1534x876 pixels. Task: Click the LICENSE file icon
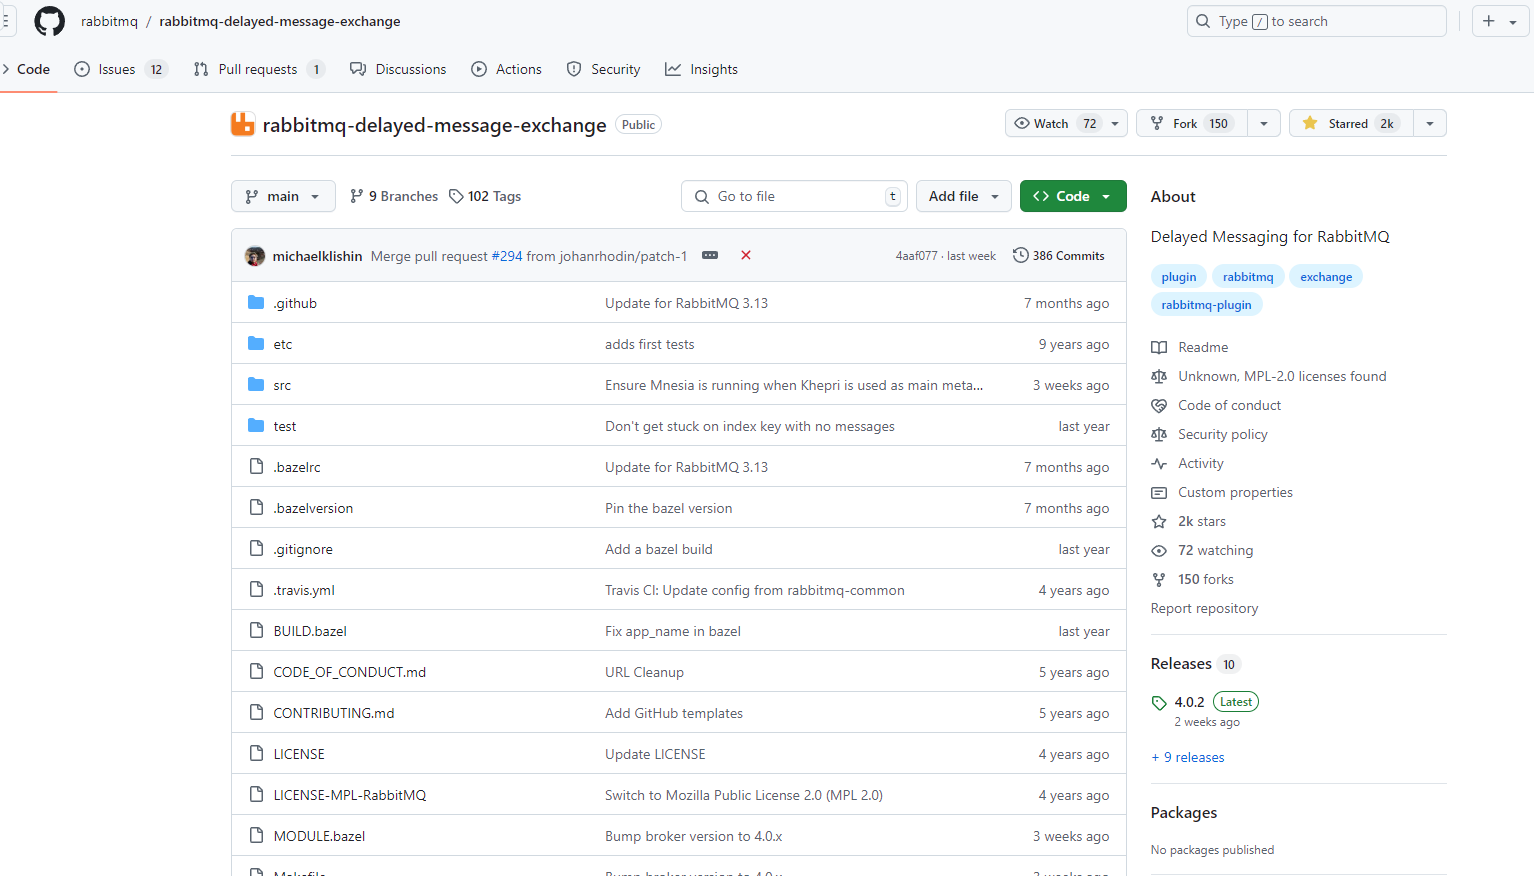256,753
